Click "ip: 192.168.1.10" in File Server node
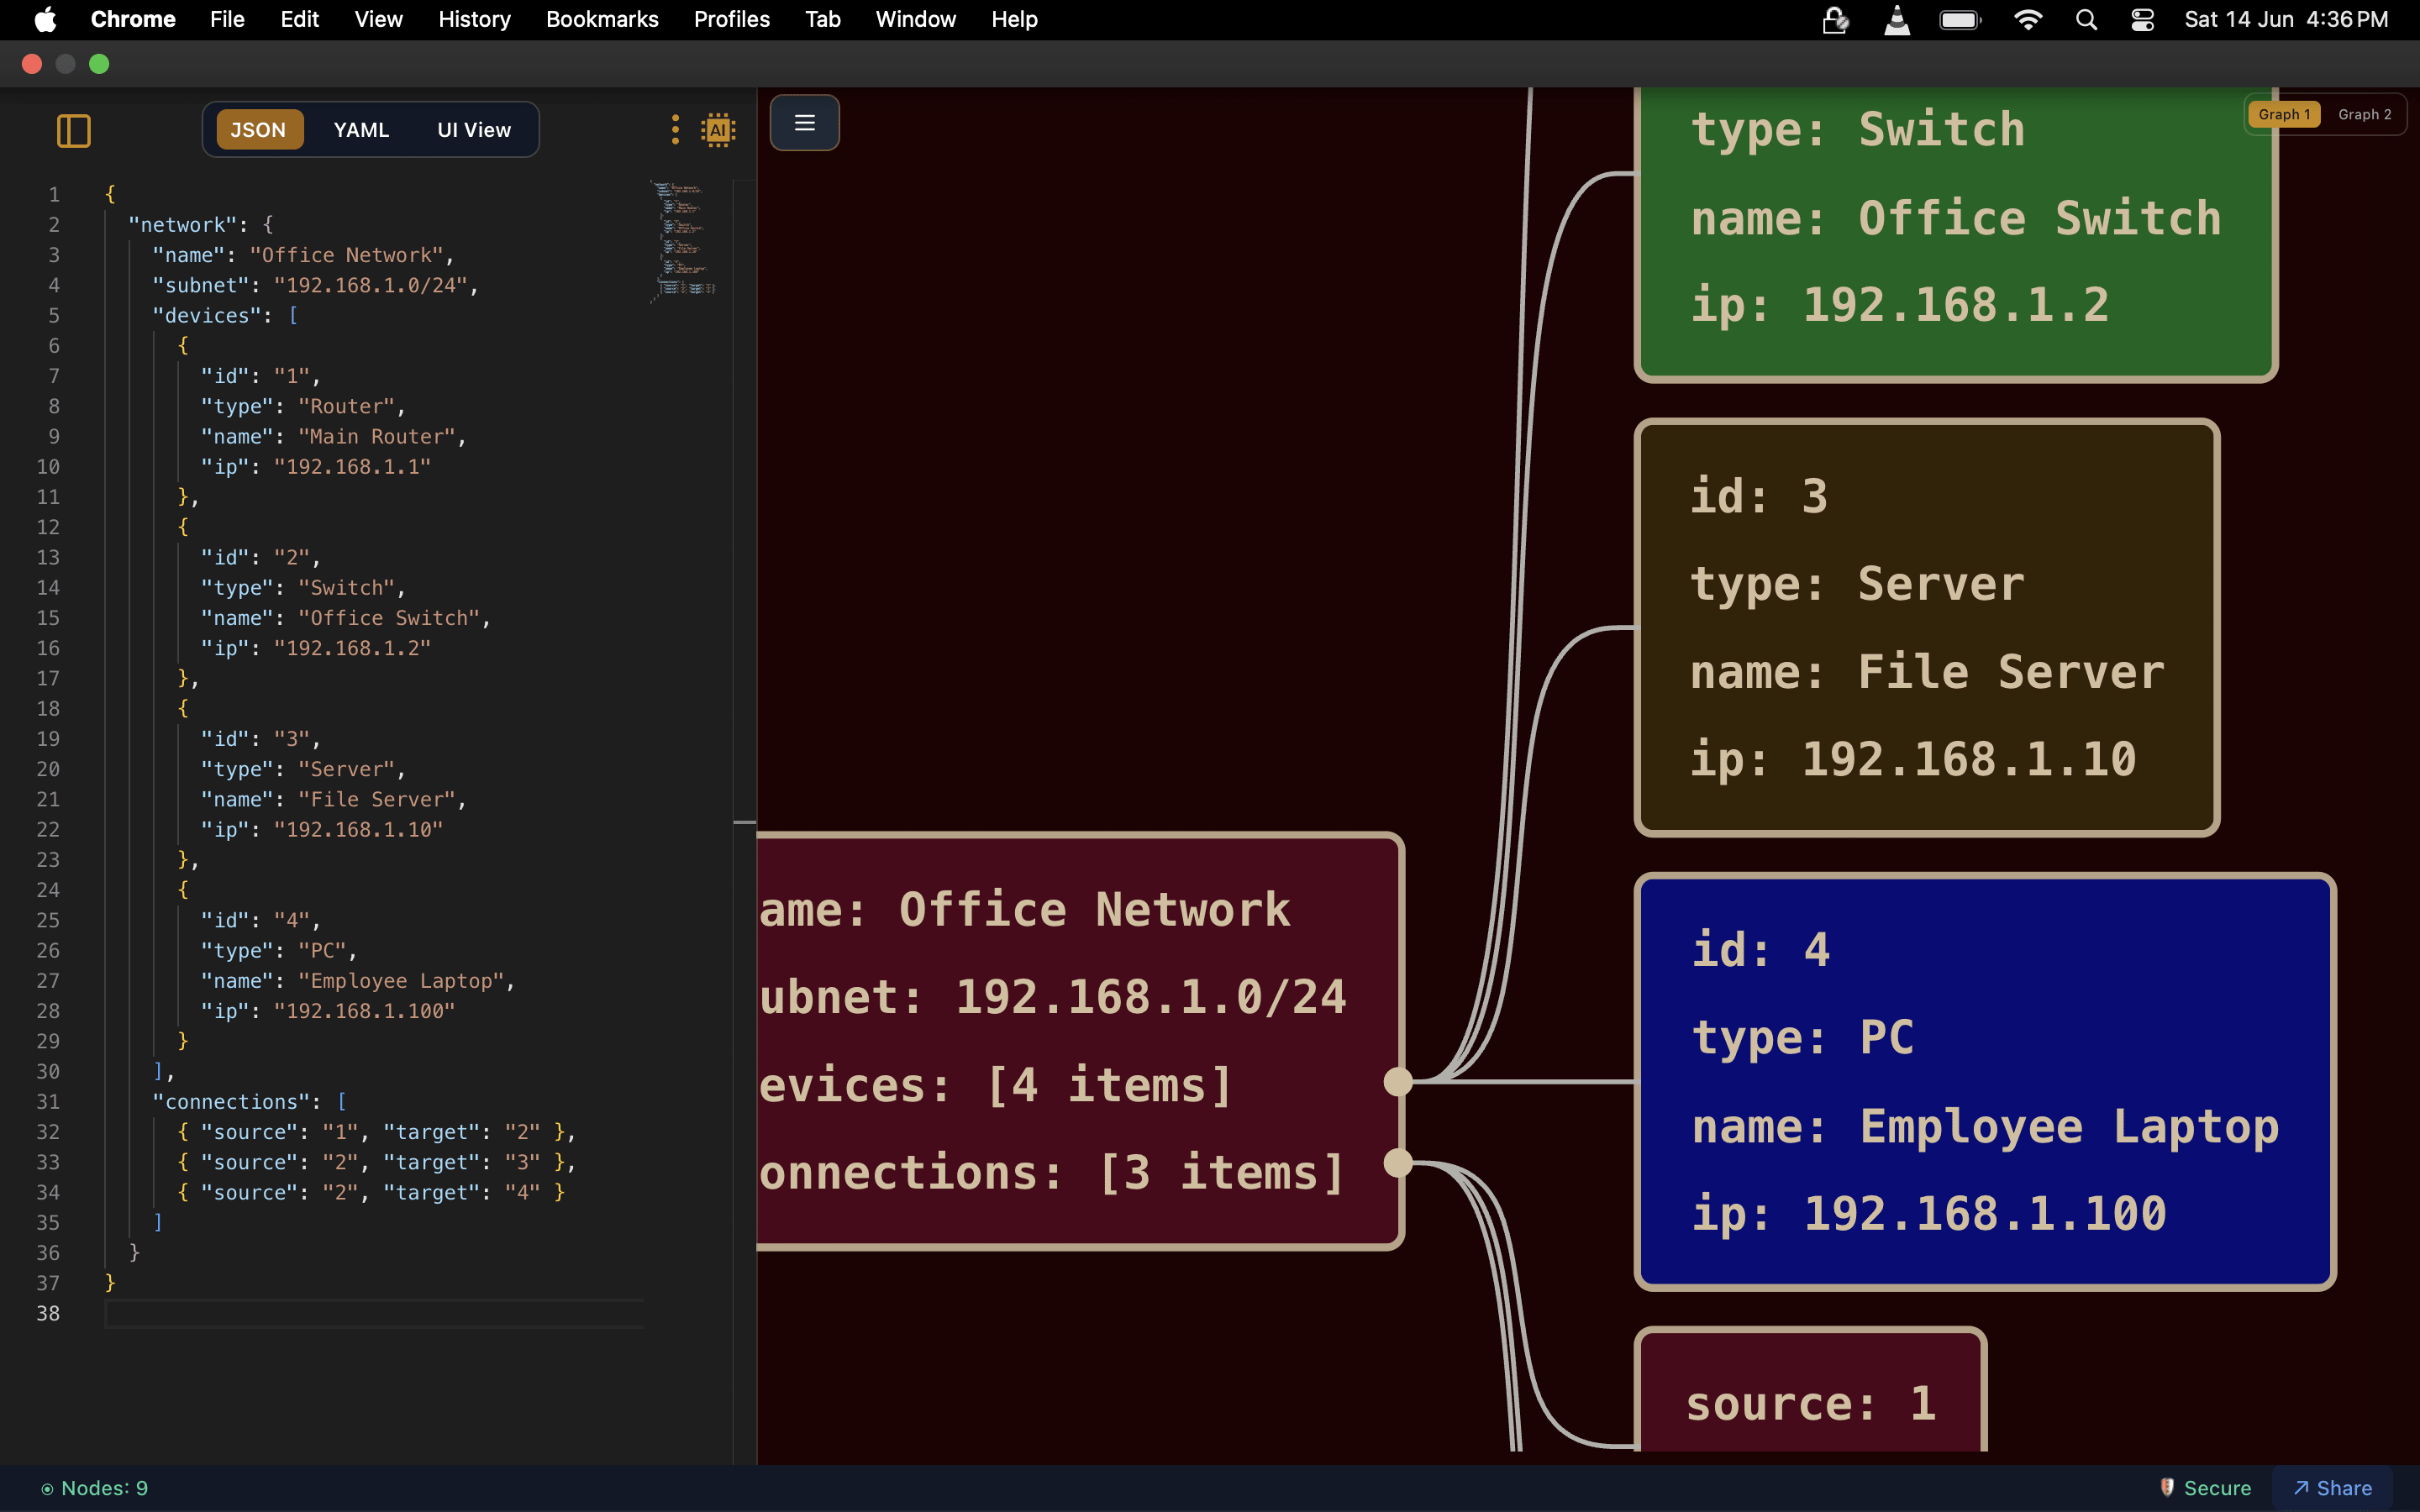This screenshot has height=1512, width=2420. pyautogui.click(x=1912, y=759)
